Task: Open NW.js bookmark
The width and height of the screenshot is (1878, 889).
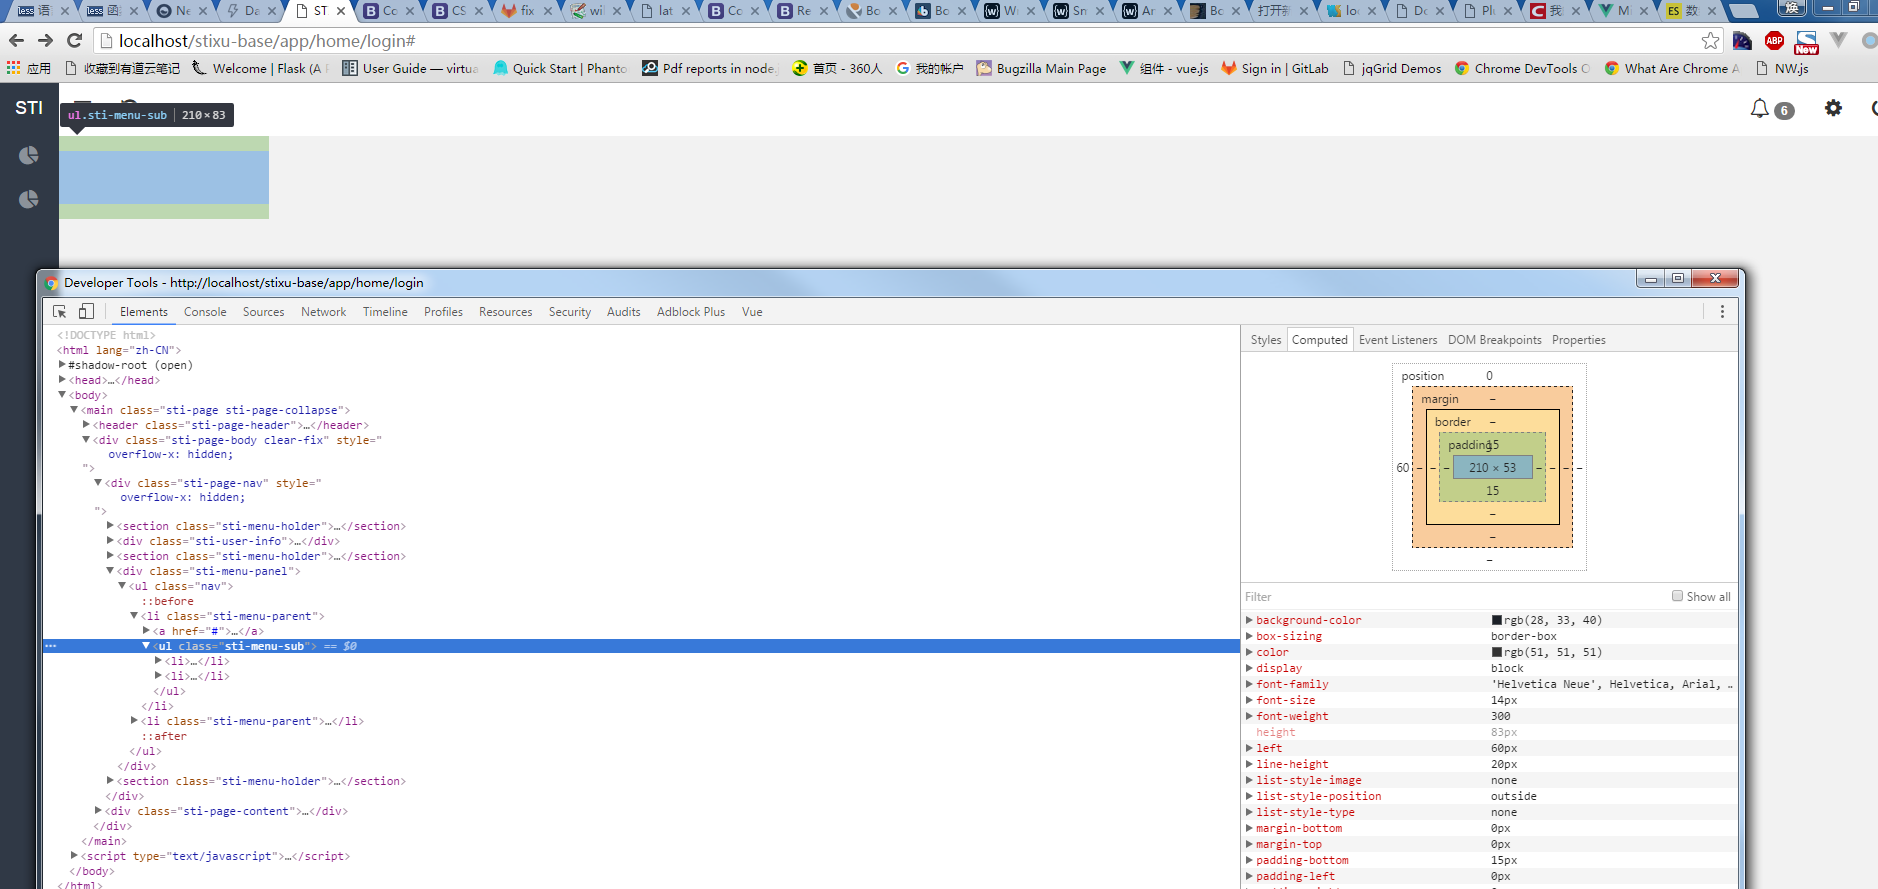Action: (1782, 68)
